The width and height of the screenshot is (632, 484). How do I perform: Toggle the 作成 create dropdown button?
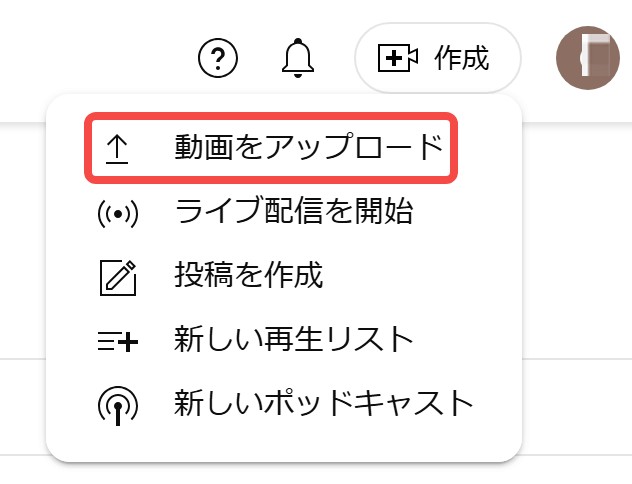point(438,59)
